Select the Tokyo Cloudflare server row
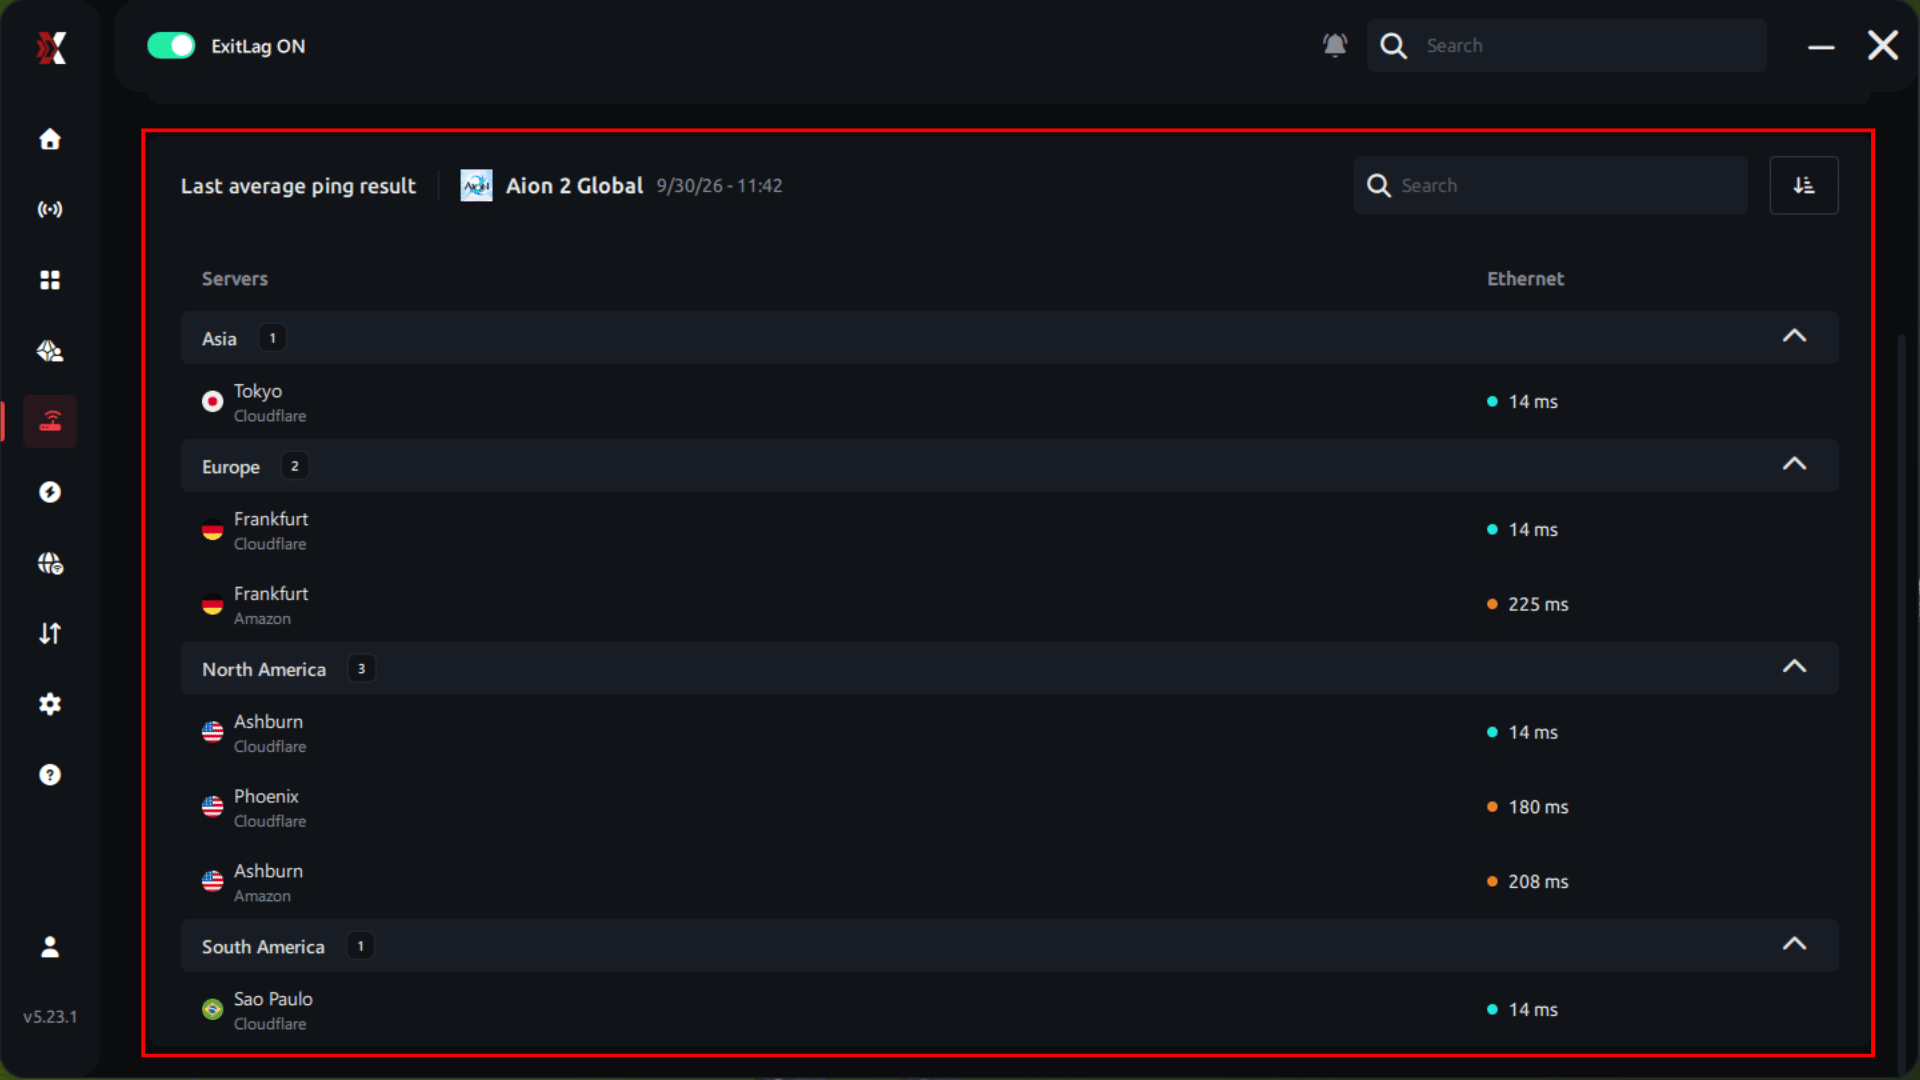1920x1080 pixels. [1010, 402]
